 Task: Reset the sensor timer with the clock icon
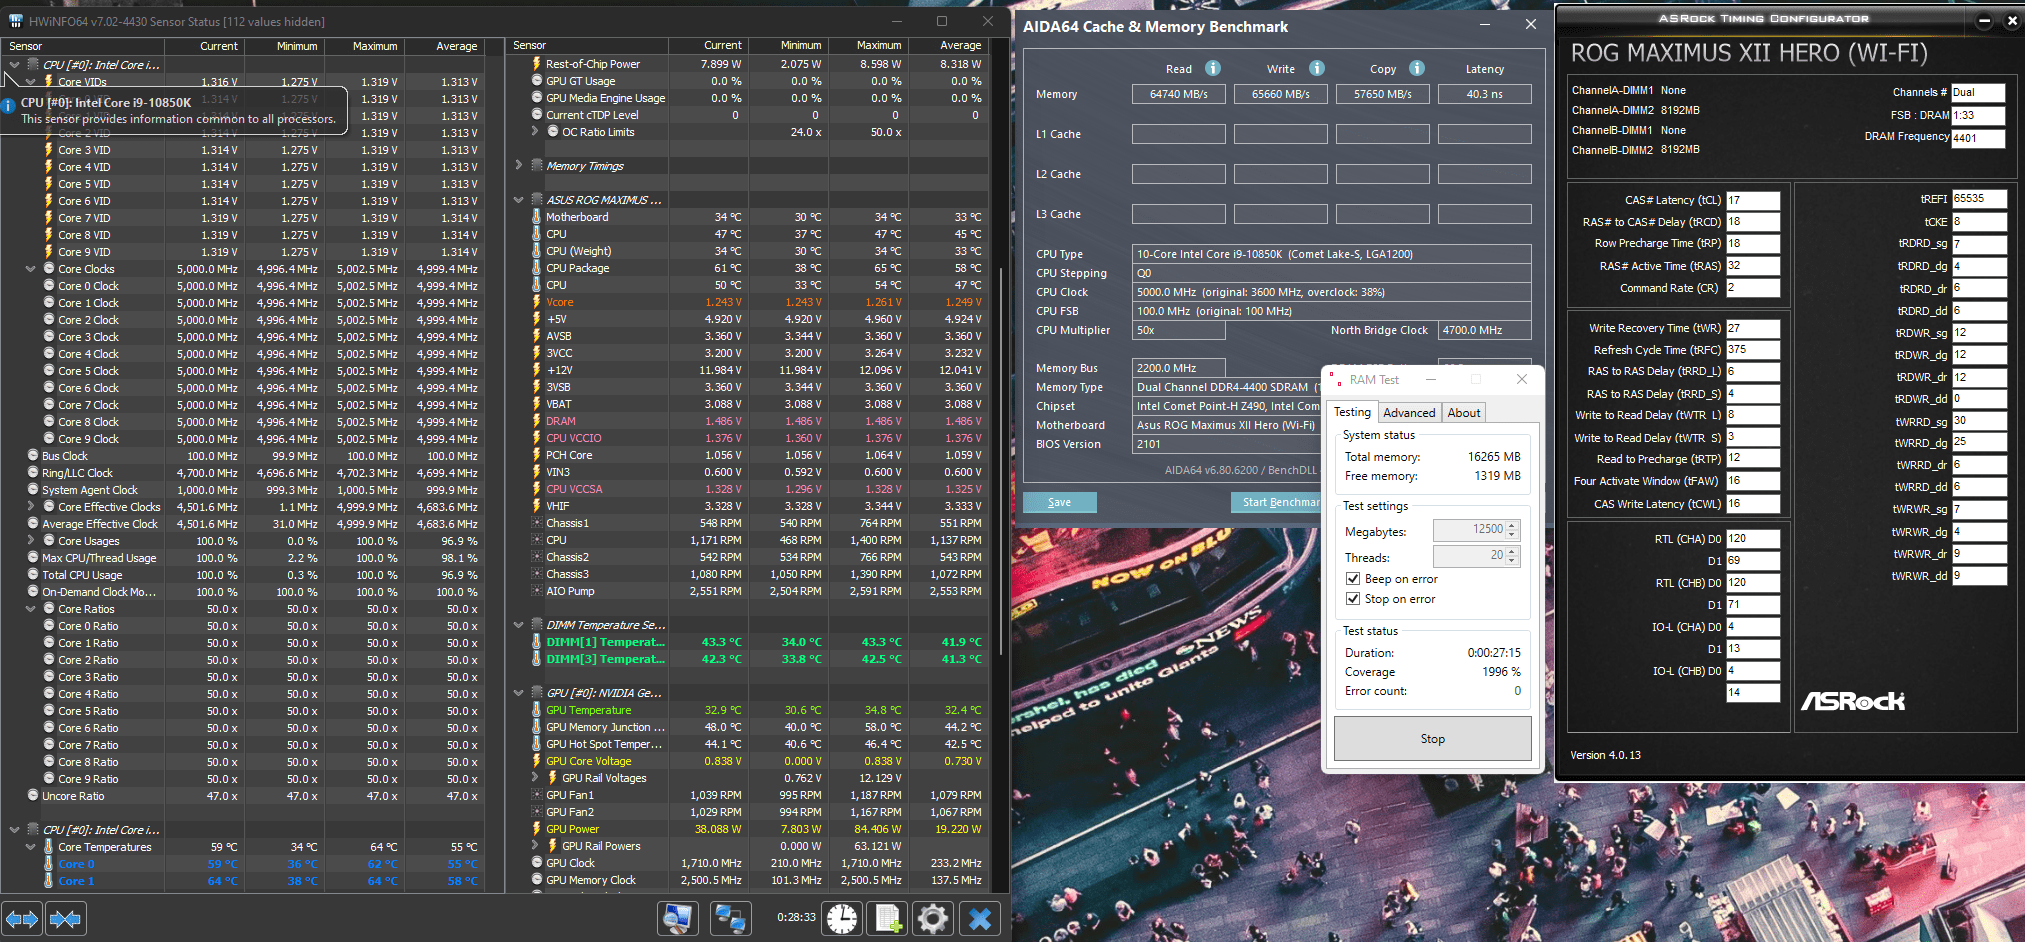click(x=842, y=918)
